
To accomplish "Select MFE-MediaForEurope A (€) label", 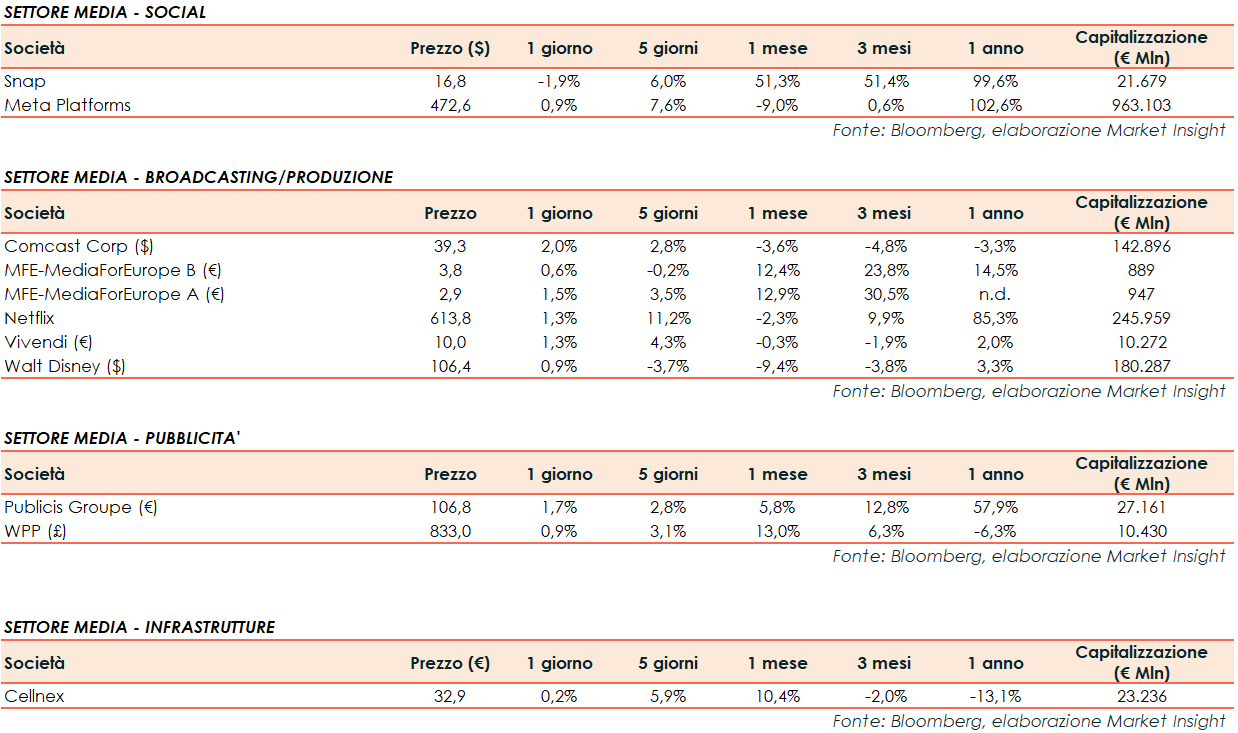I will [x=115, y=294].
